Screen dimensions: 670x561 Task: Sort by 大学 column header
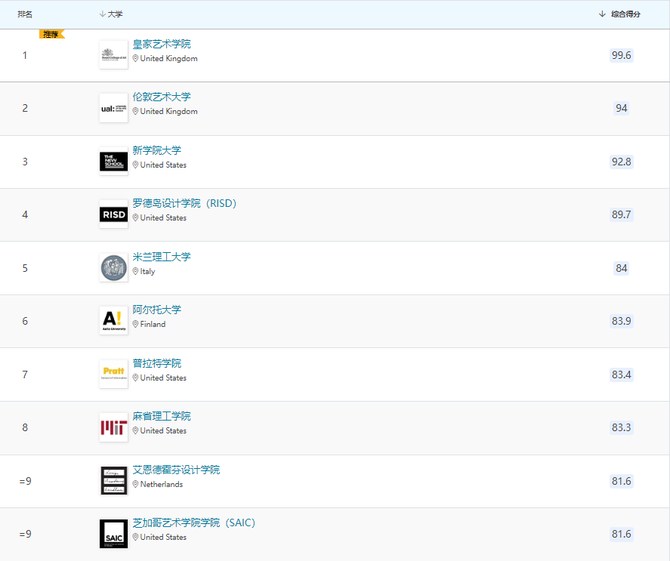(111, 14)
